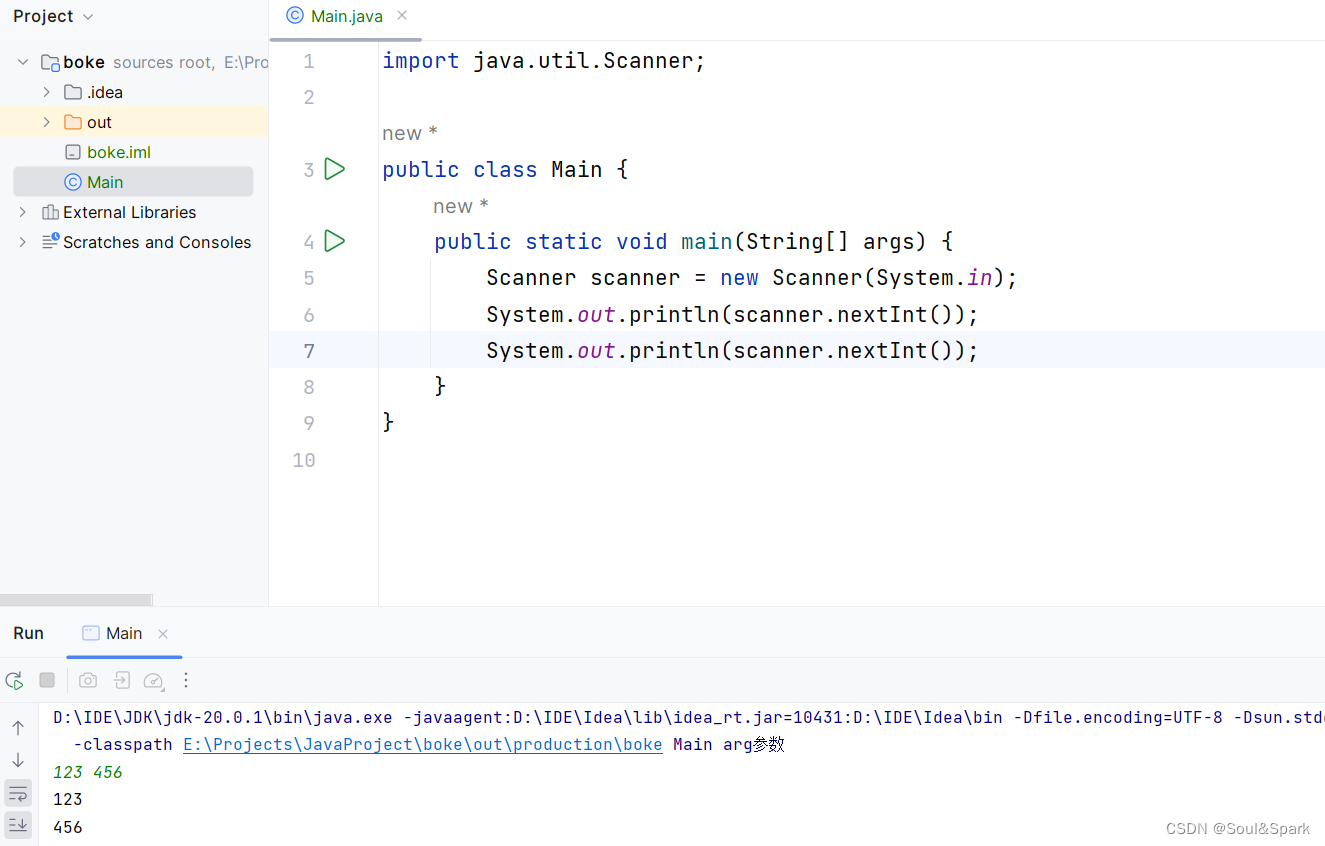Rerun the Main application

[x=14, y=680]
